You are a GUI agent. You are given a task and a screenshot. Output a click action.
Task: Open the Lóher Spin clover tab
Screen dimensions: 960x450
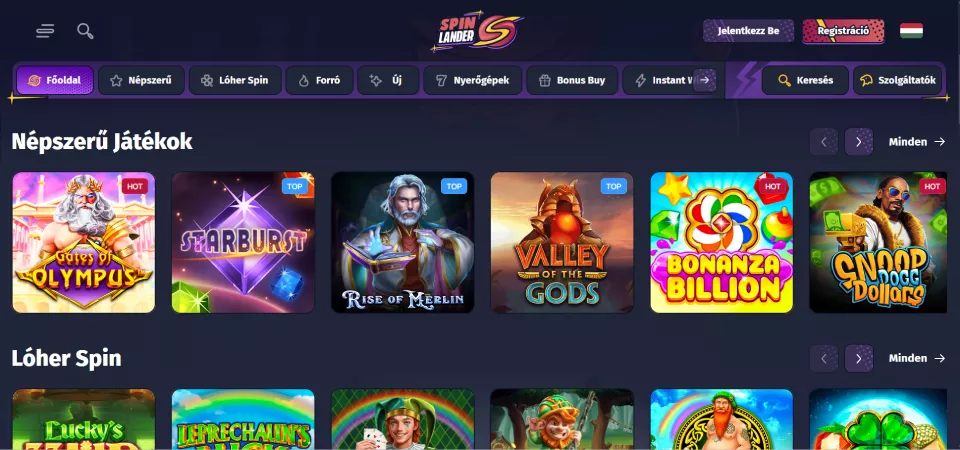click(x=235, y=80)
